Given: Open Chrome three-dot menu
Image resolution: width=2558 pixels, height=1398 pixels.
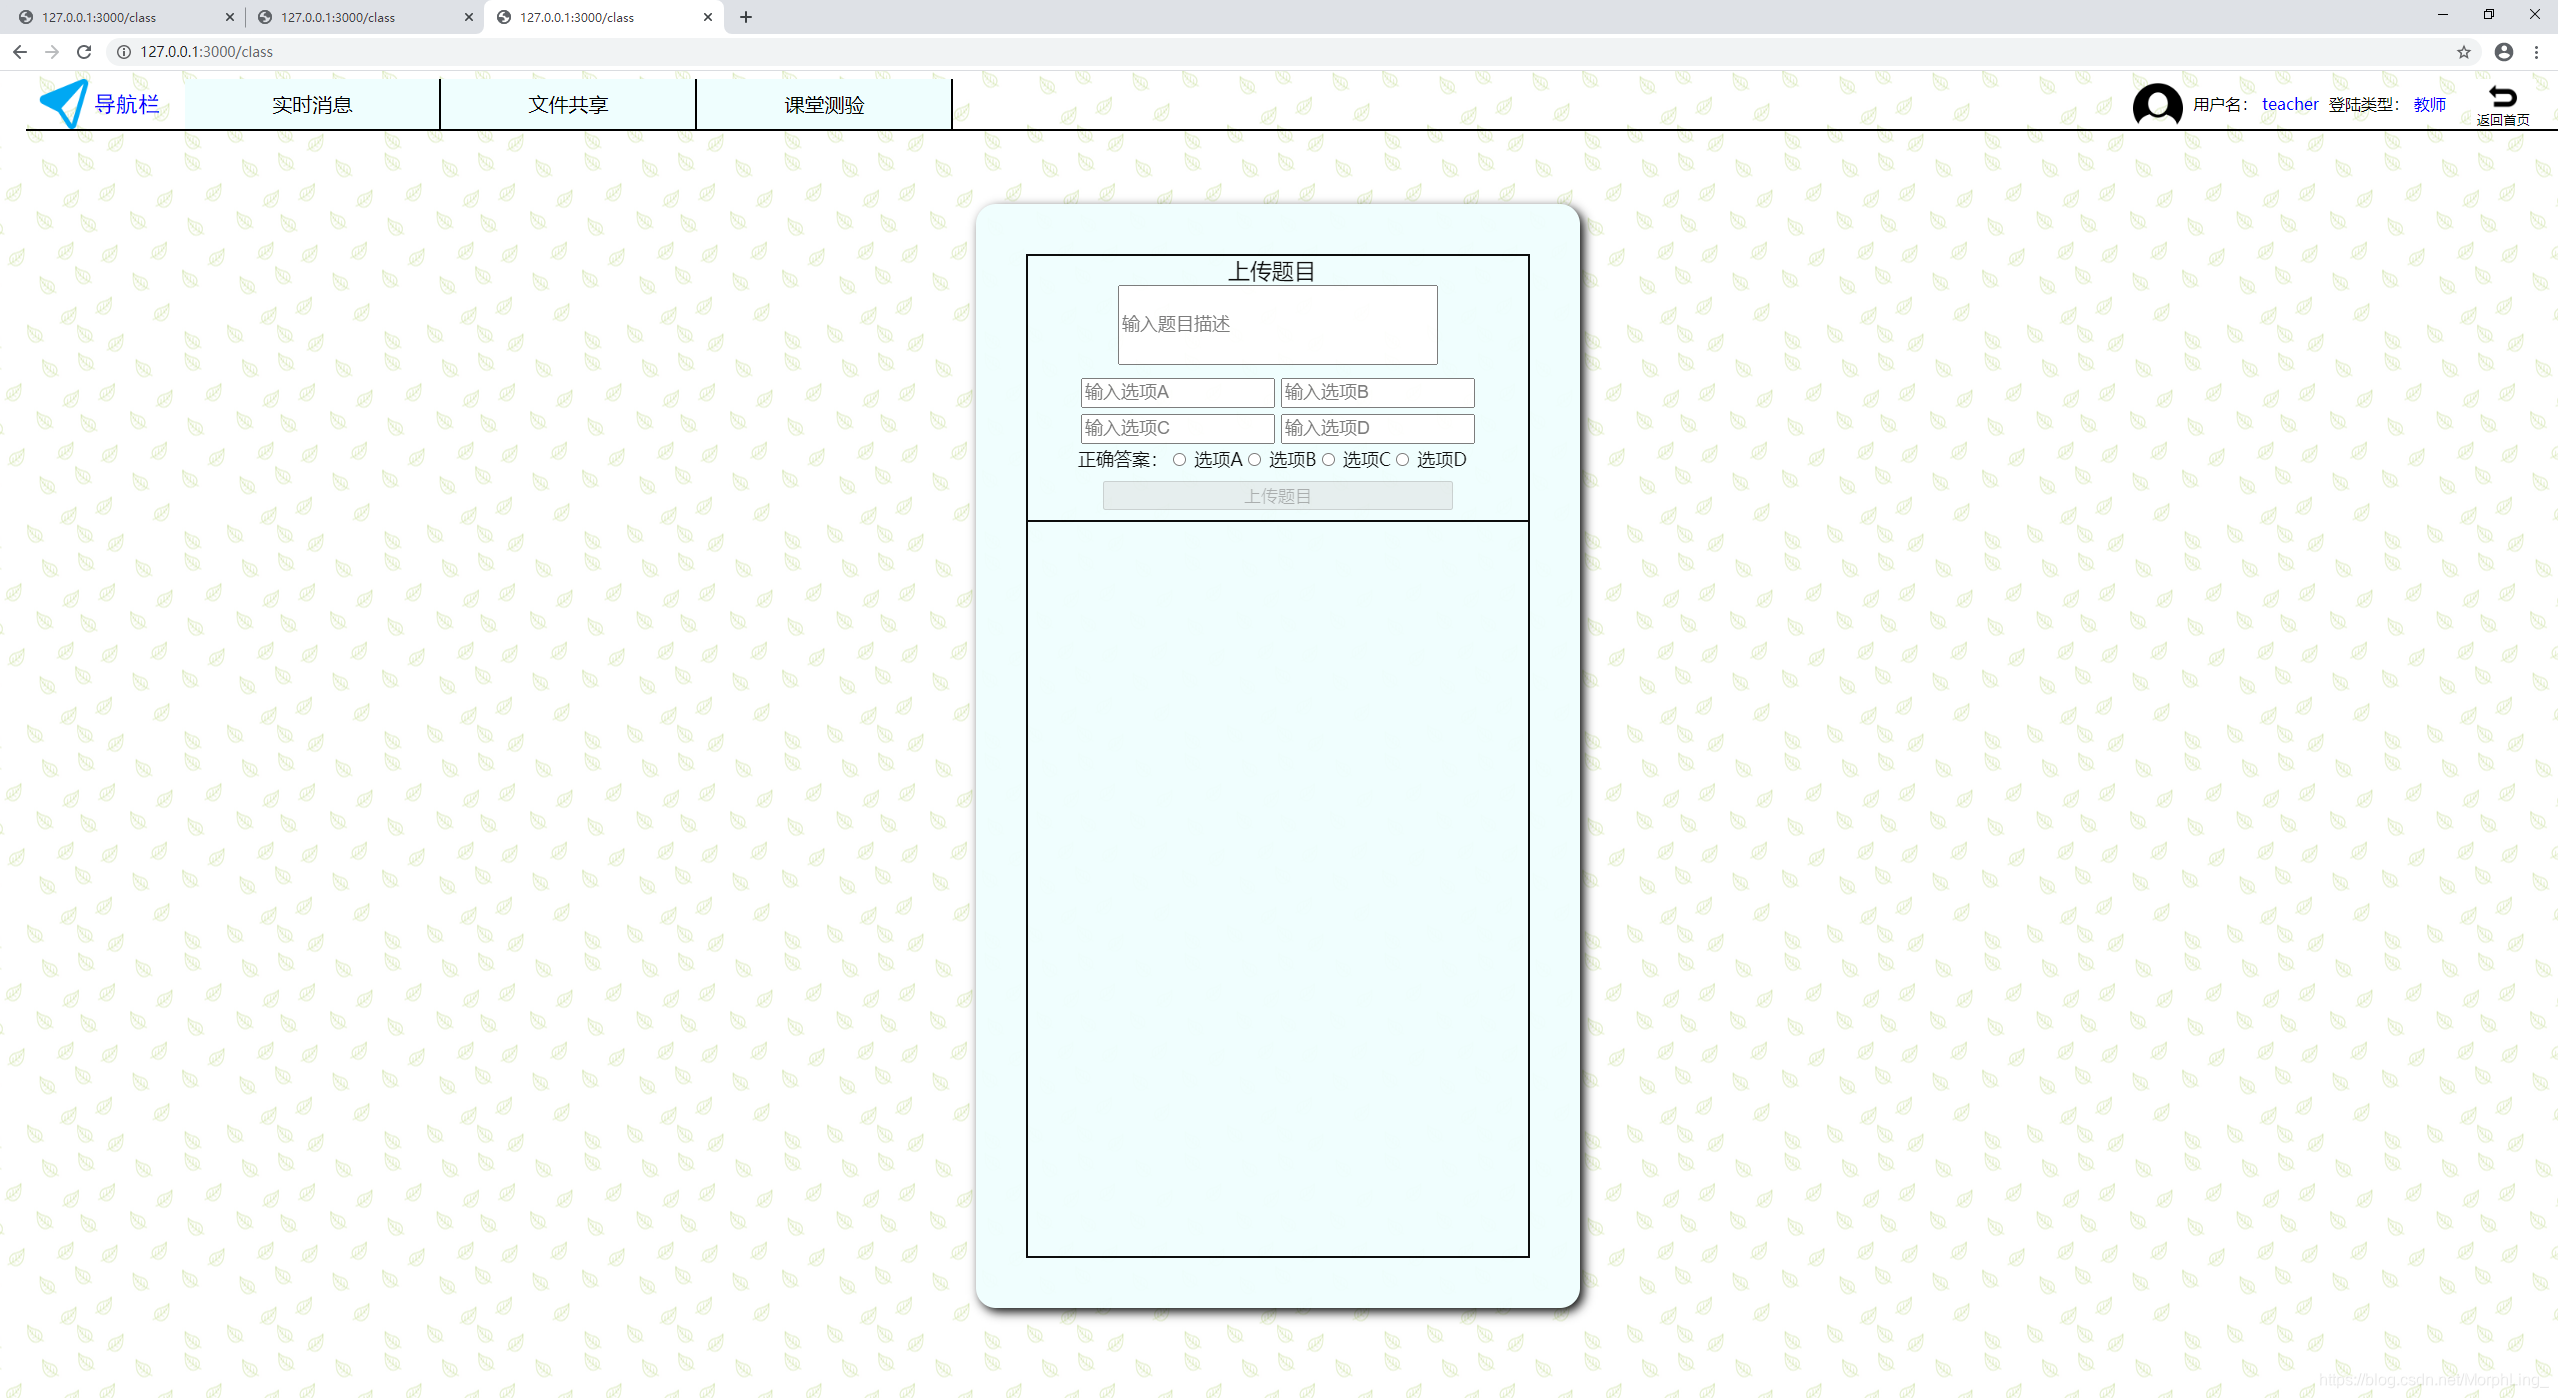Looking at the screenshot, I should (2536, 52).
